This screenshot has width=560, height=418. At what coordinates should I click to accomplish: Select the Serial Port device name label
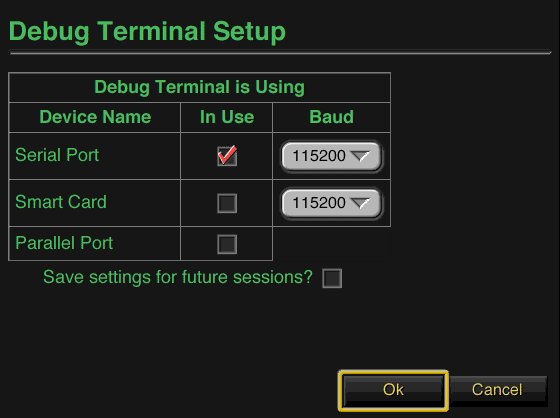click(57, 155)
